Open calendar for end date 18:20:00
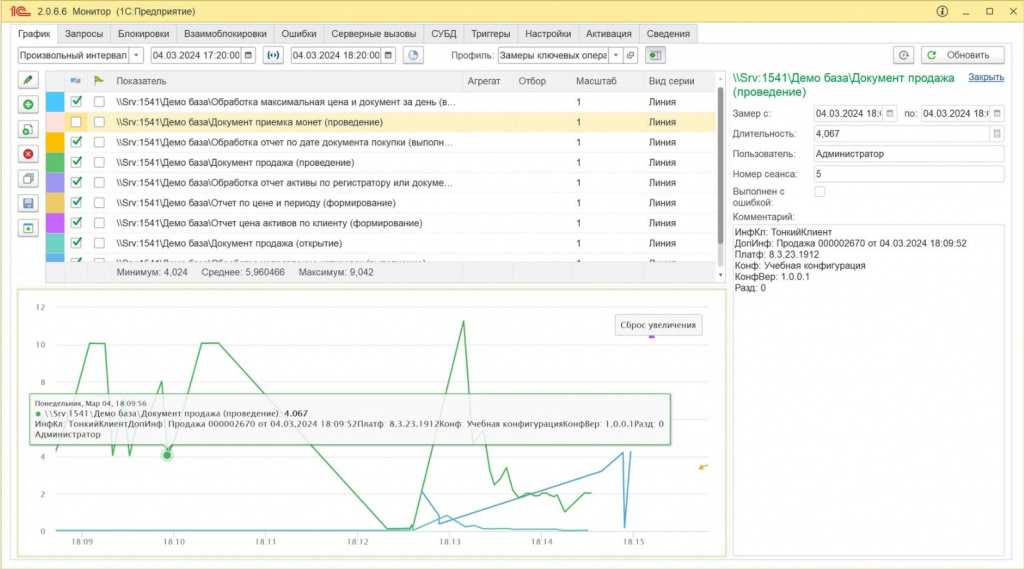Image resolution: width=1024 pixels, height=569 pixels. (x=389, y=56)
